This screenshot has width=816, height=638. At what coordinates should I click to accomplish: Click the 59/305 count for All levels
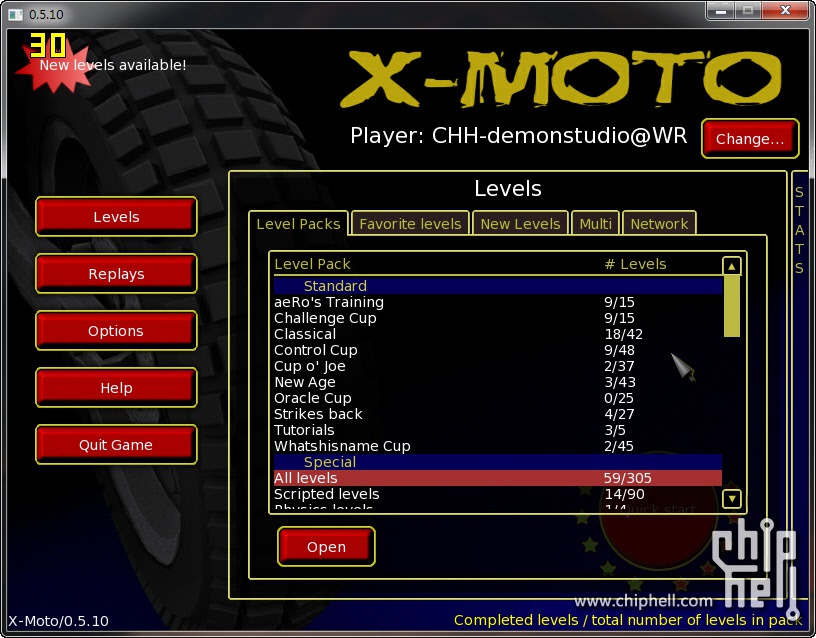pos(628,478)
